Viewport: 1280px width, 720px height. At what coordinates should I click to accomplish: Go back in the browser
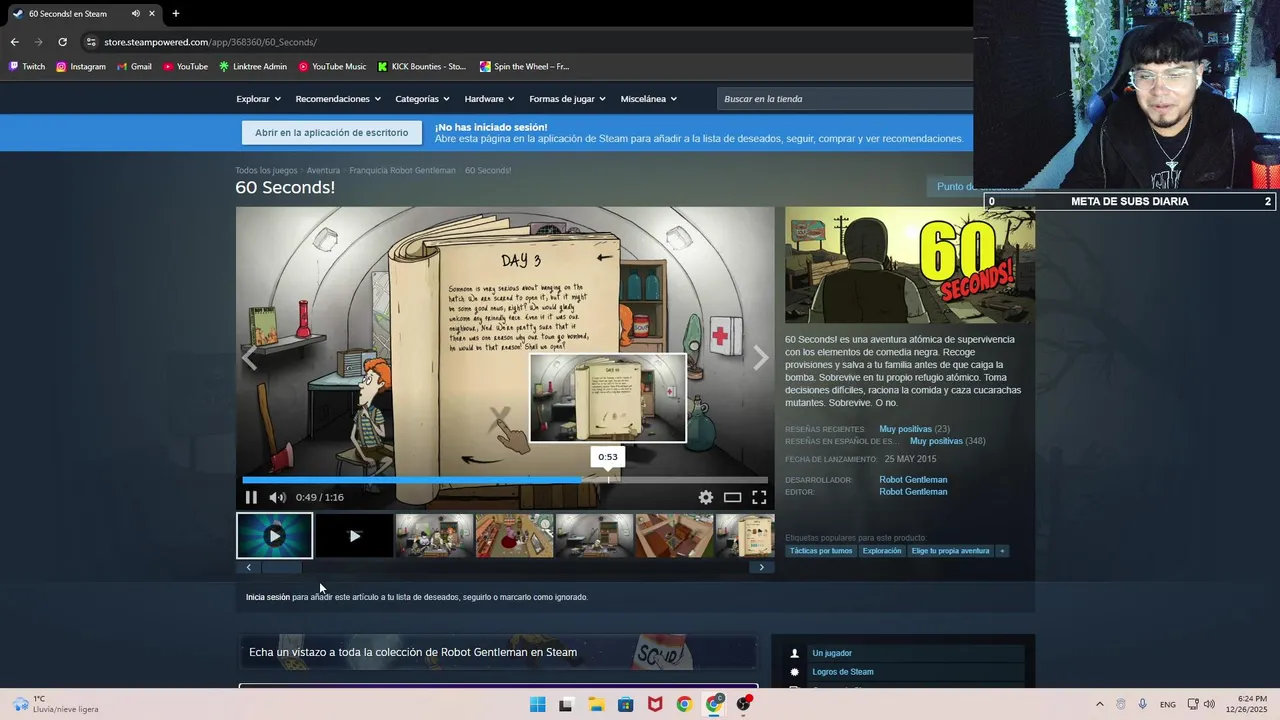pos(14,42)
